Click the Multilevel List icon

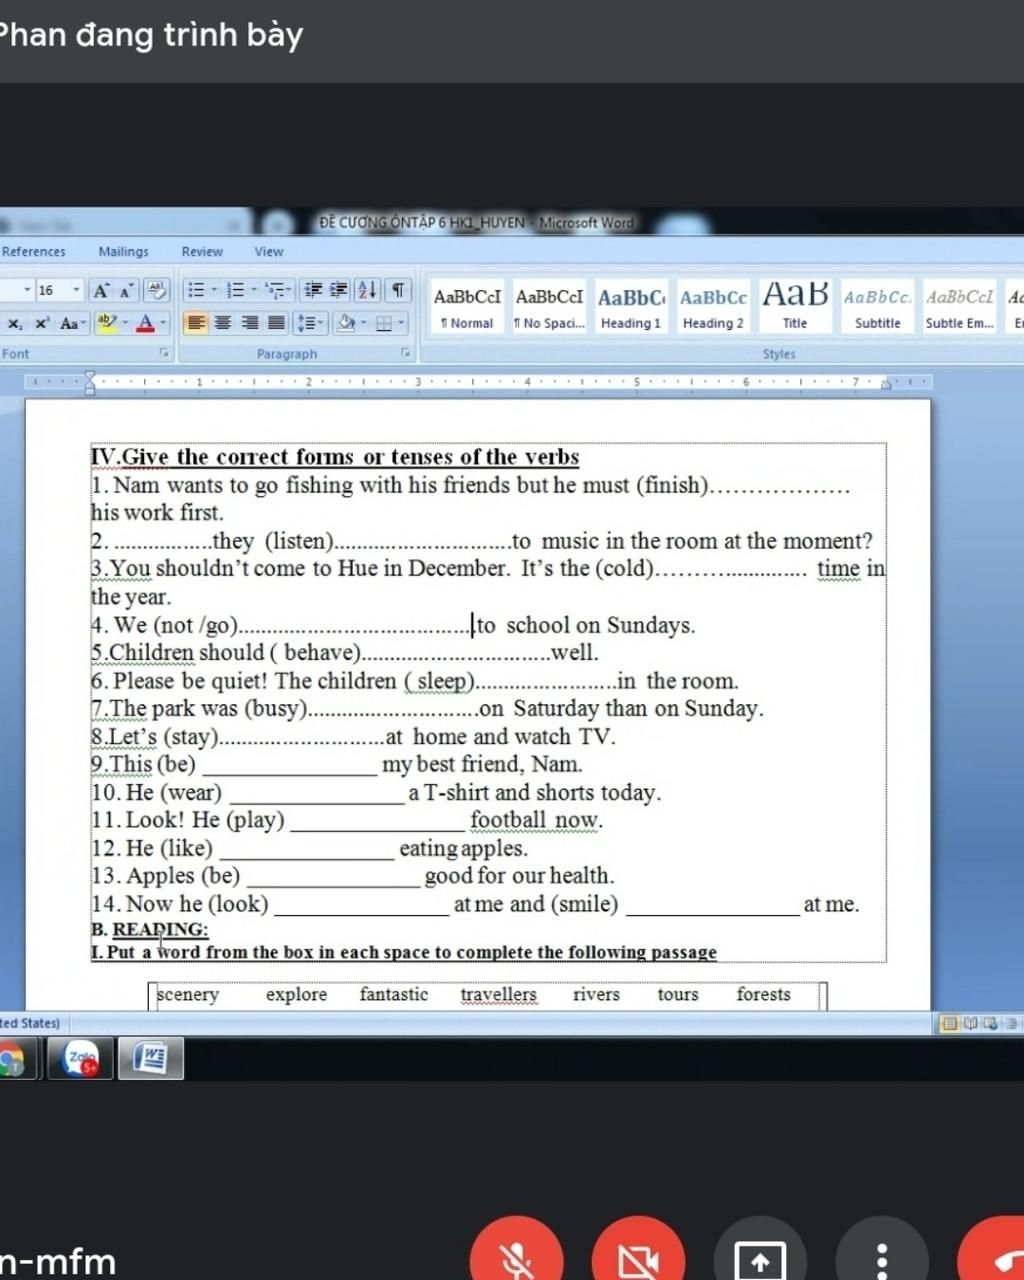[275, 291]
